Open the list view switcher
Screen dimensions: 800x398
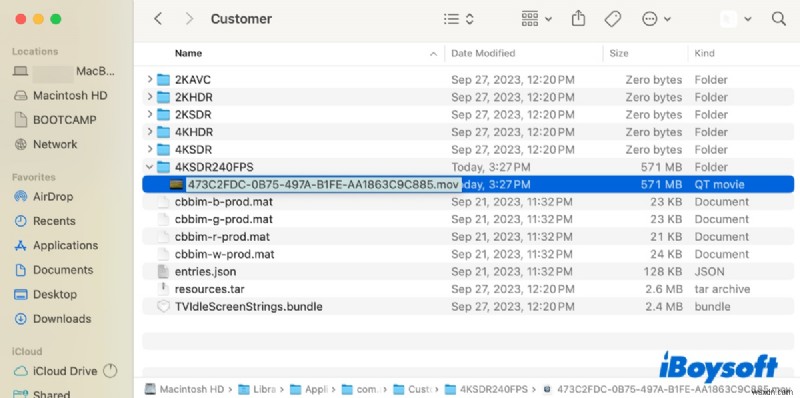pos(459,19)
